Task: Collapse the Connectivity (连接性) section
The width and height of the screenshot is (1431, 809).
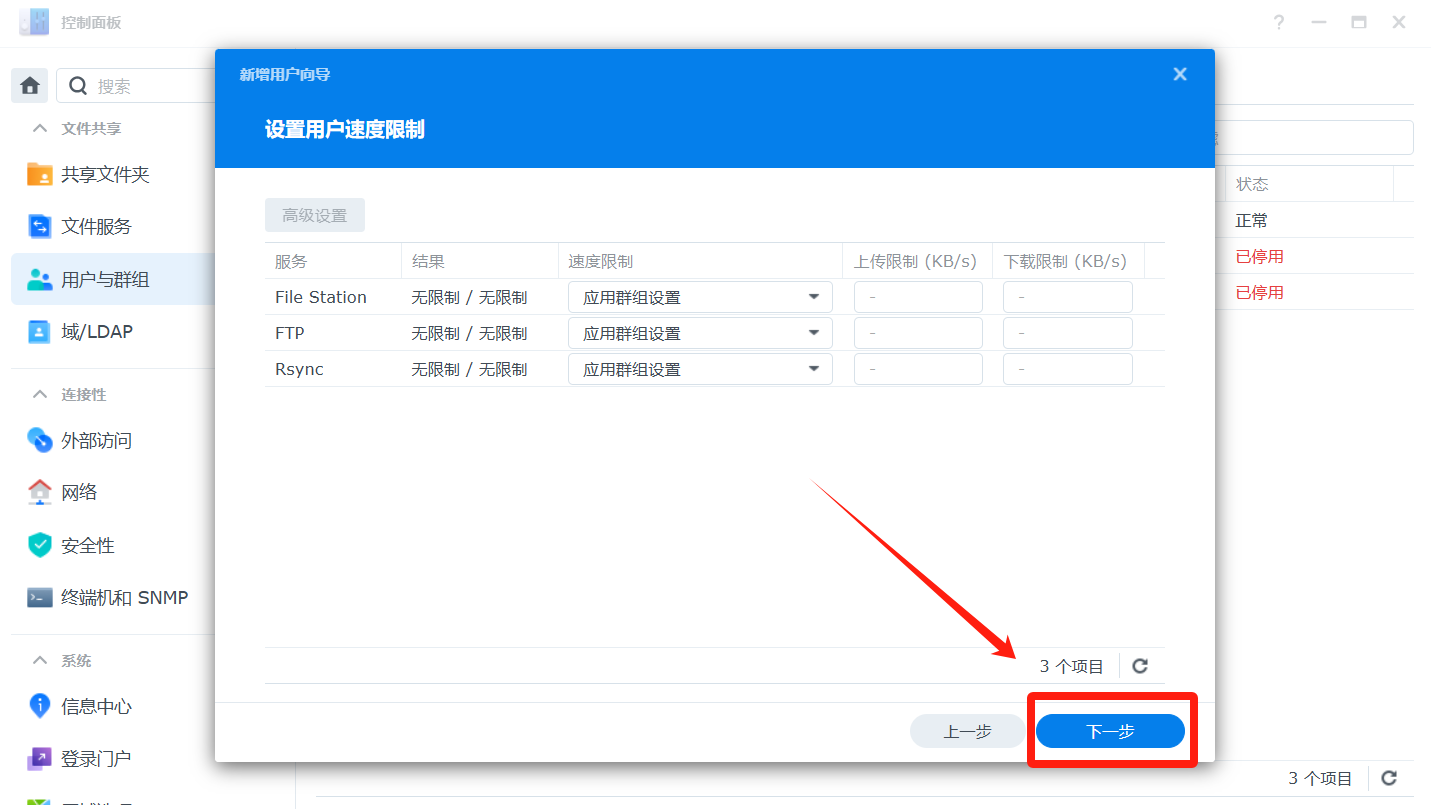Action: tap(40, 395)
